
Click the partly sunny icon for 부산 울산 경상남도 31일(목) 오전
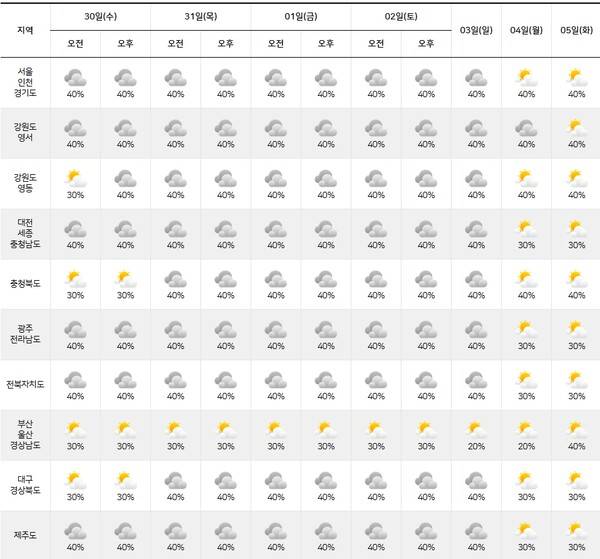pos(176,430)
